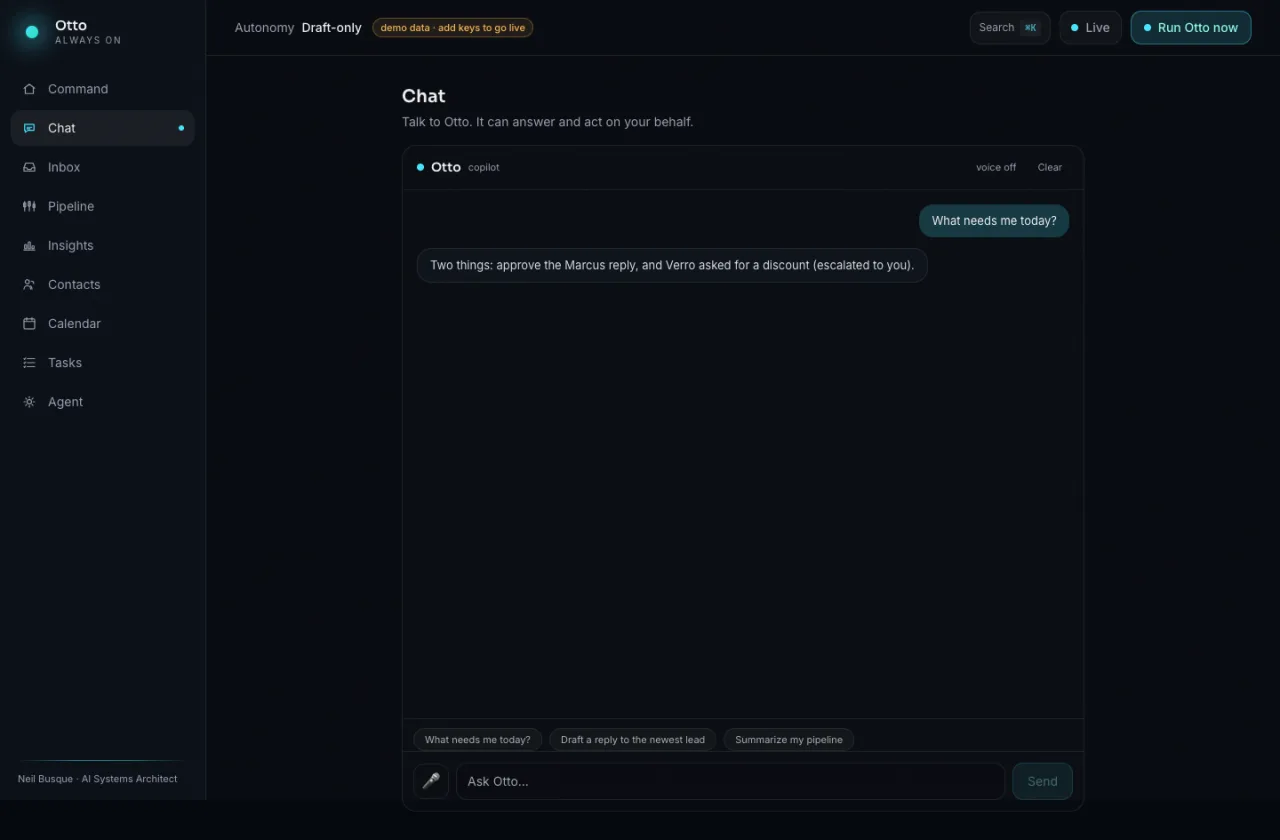Open the Agent gear icon

click(x=29, y=401)
